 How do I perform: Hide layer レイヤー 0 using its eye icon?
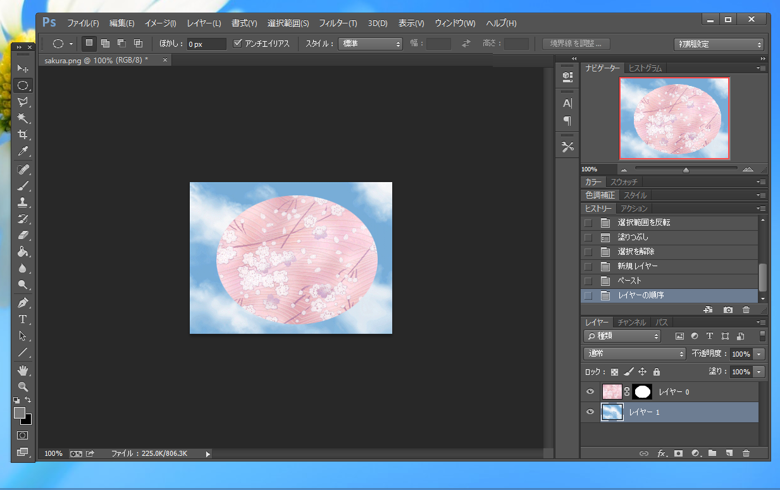(590, 392)
